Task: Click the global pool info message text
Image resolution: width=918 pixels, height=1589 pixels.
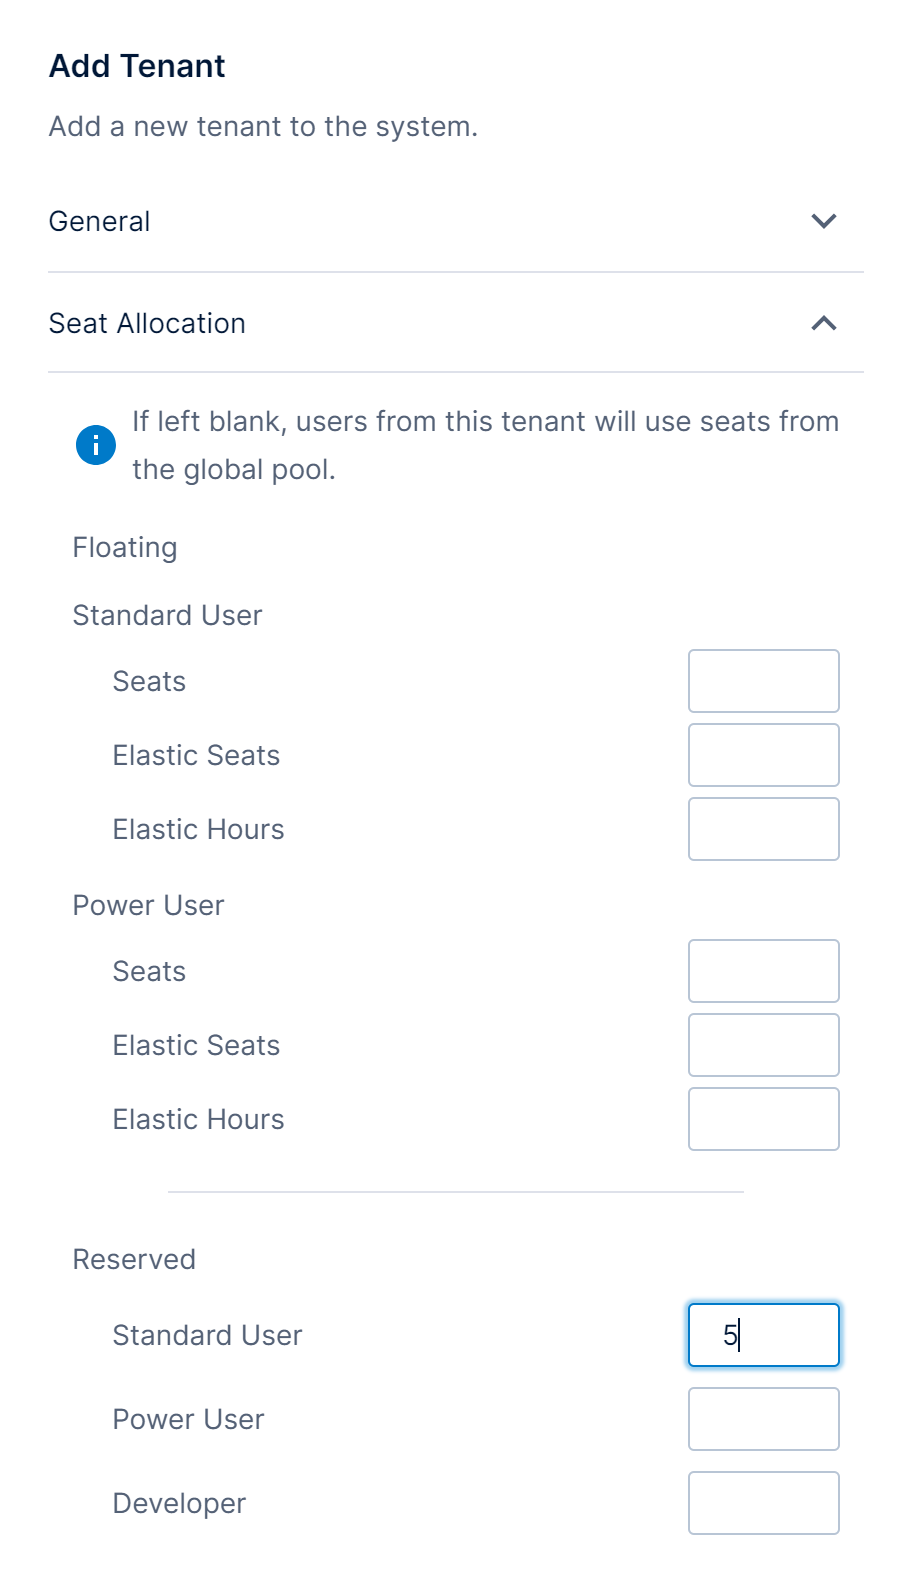Action: click(x=485, y=445)
